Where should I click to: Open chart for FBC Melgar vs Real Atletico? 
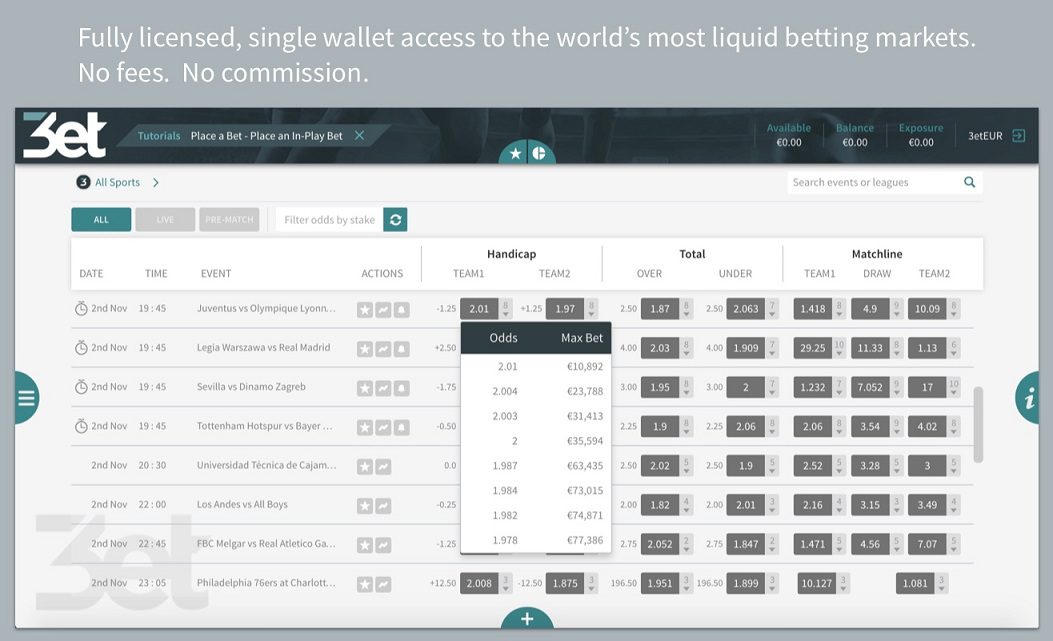point(383,545)
